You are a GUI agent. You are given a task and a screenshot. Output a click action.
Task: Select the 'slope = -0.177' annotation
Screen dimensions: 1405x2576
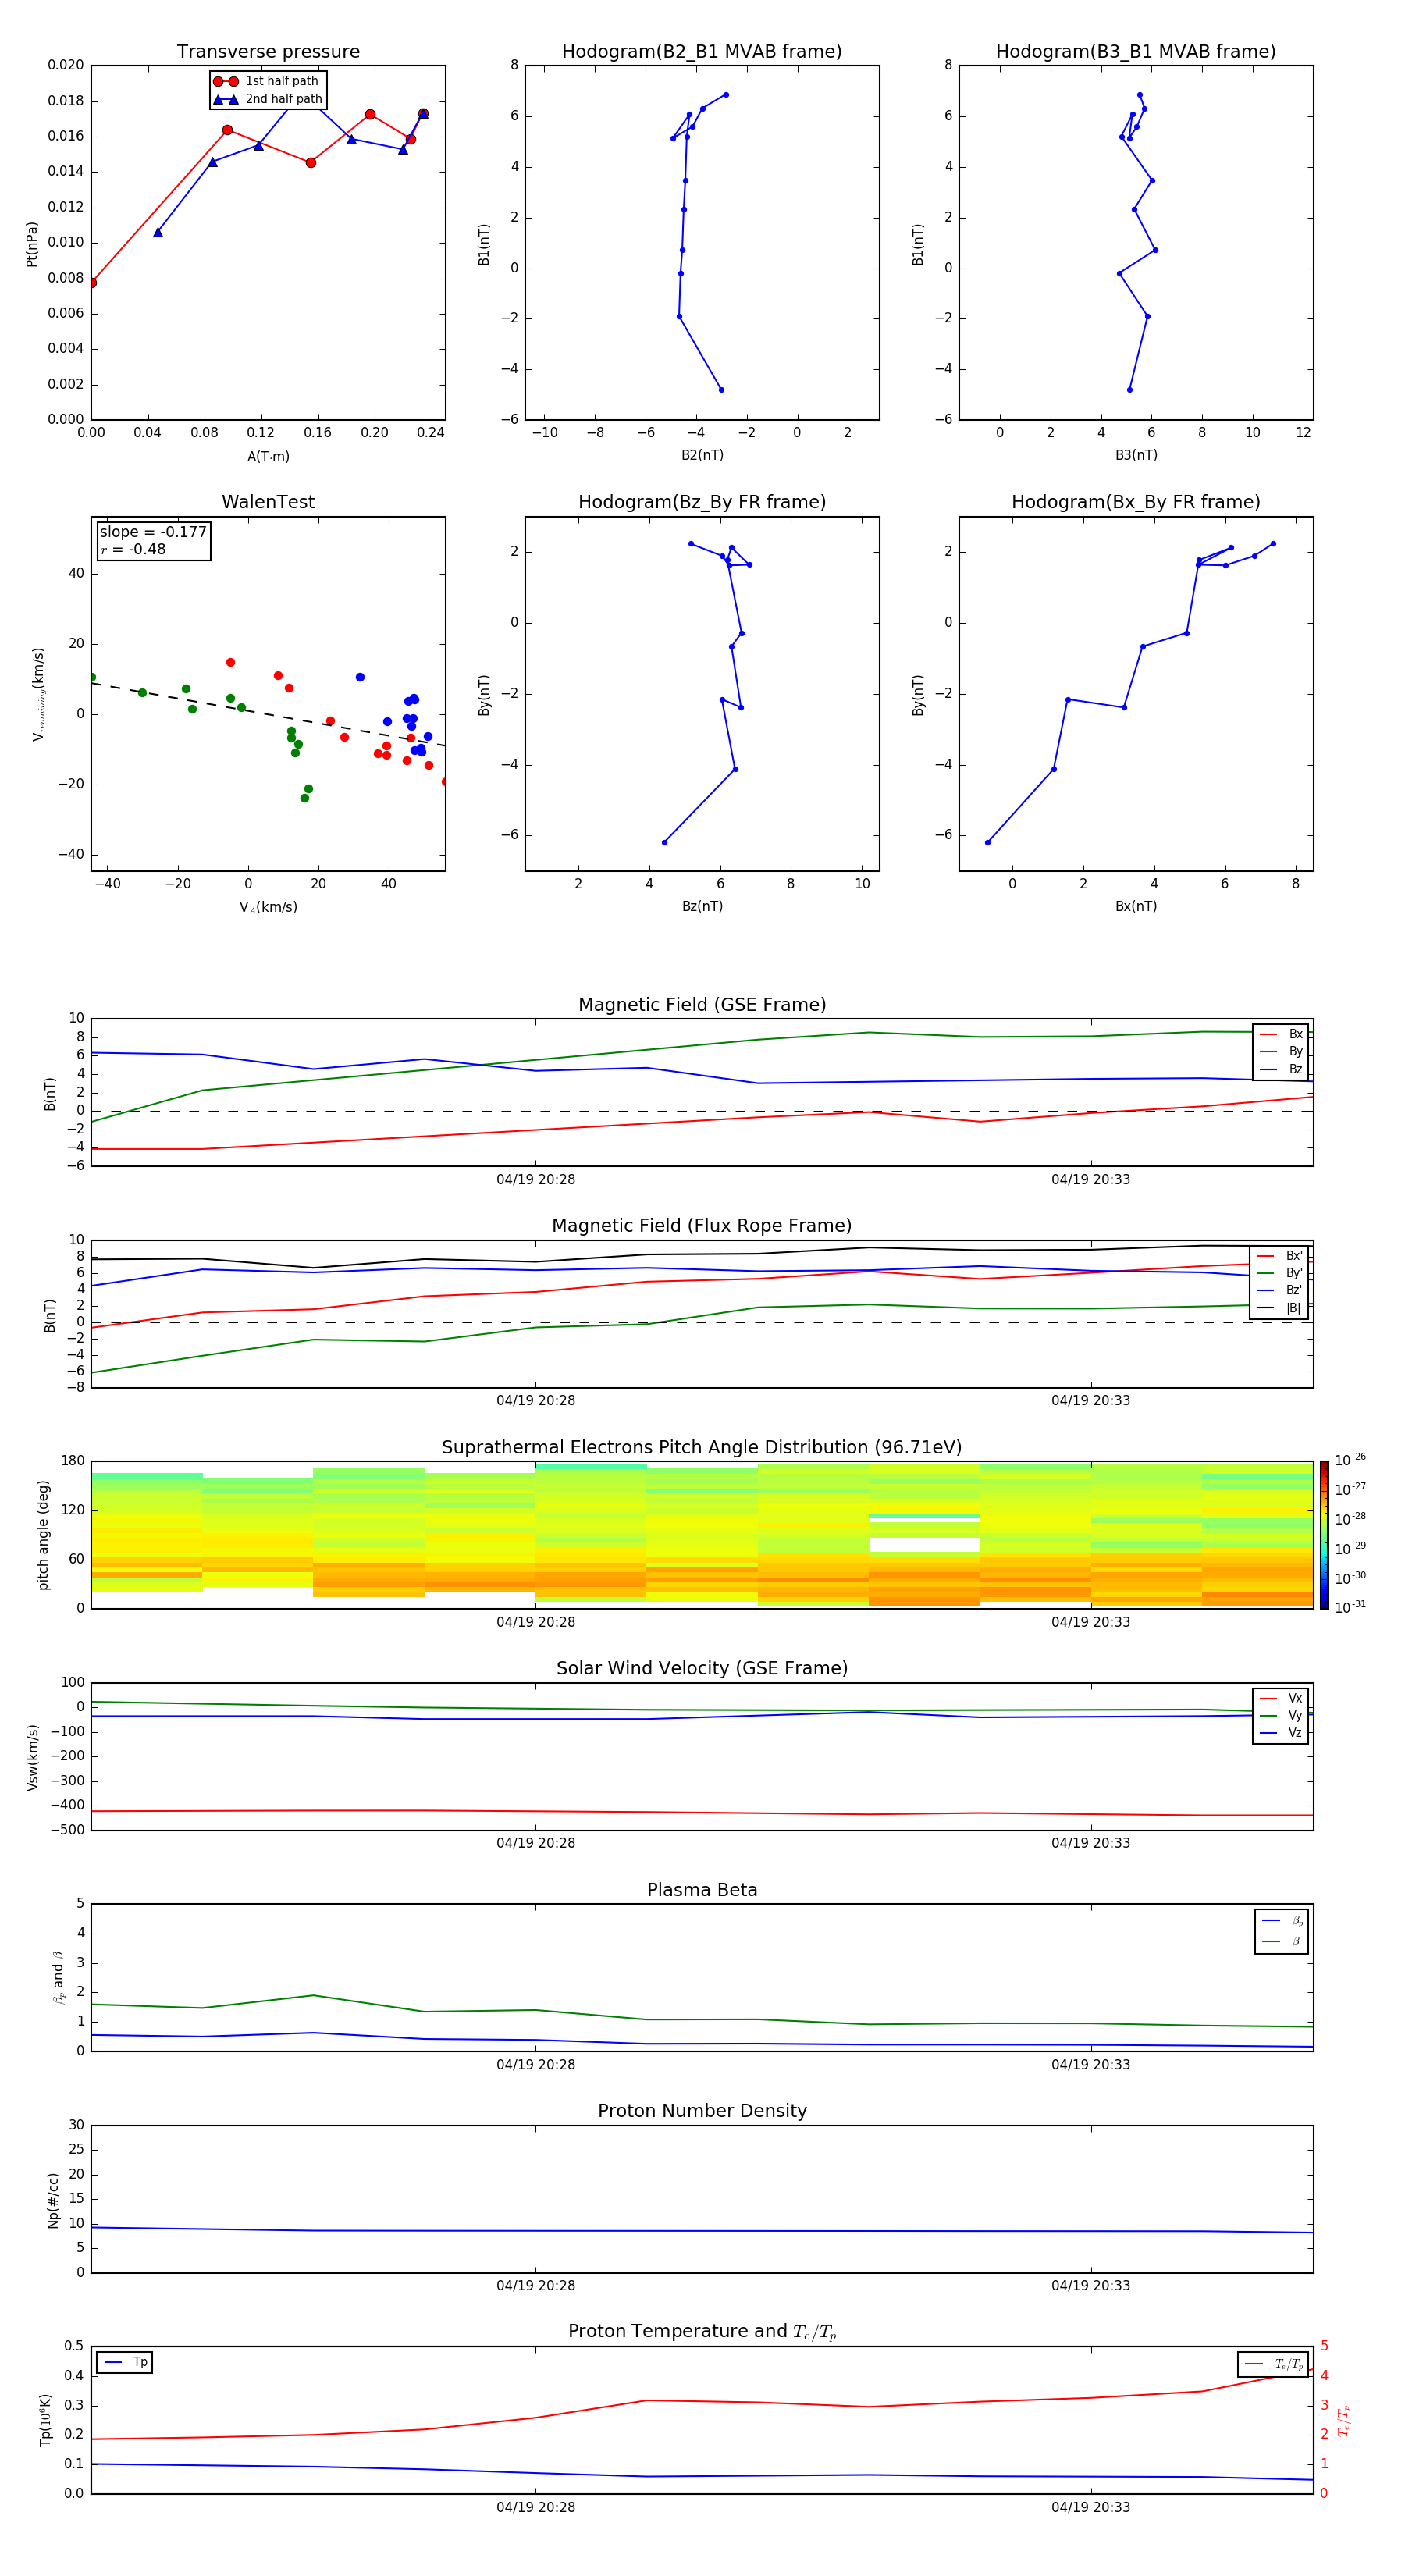[153, 532]
